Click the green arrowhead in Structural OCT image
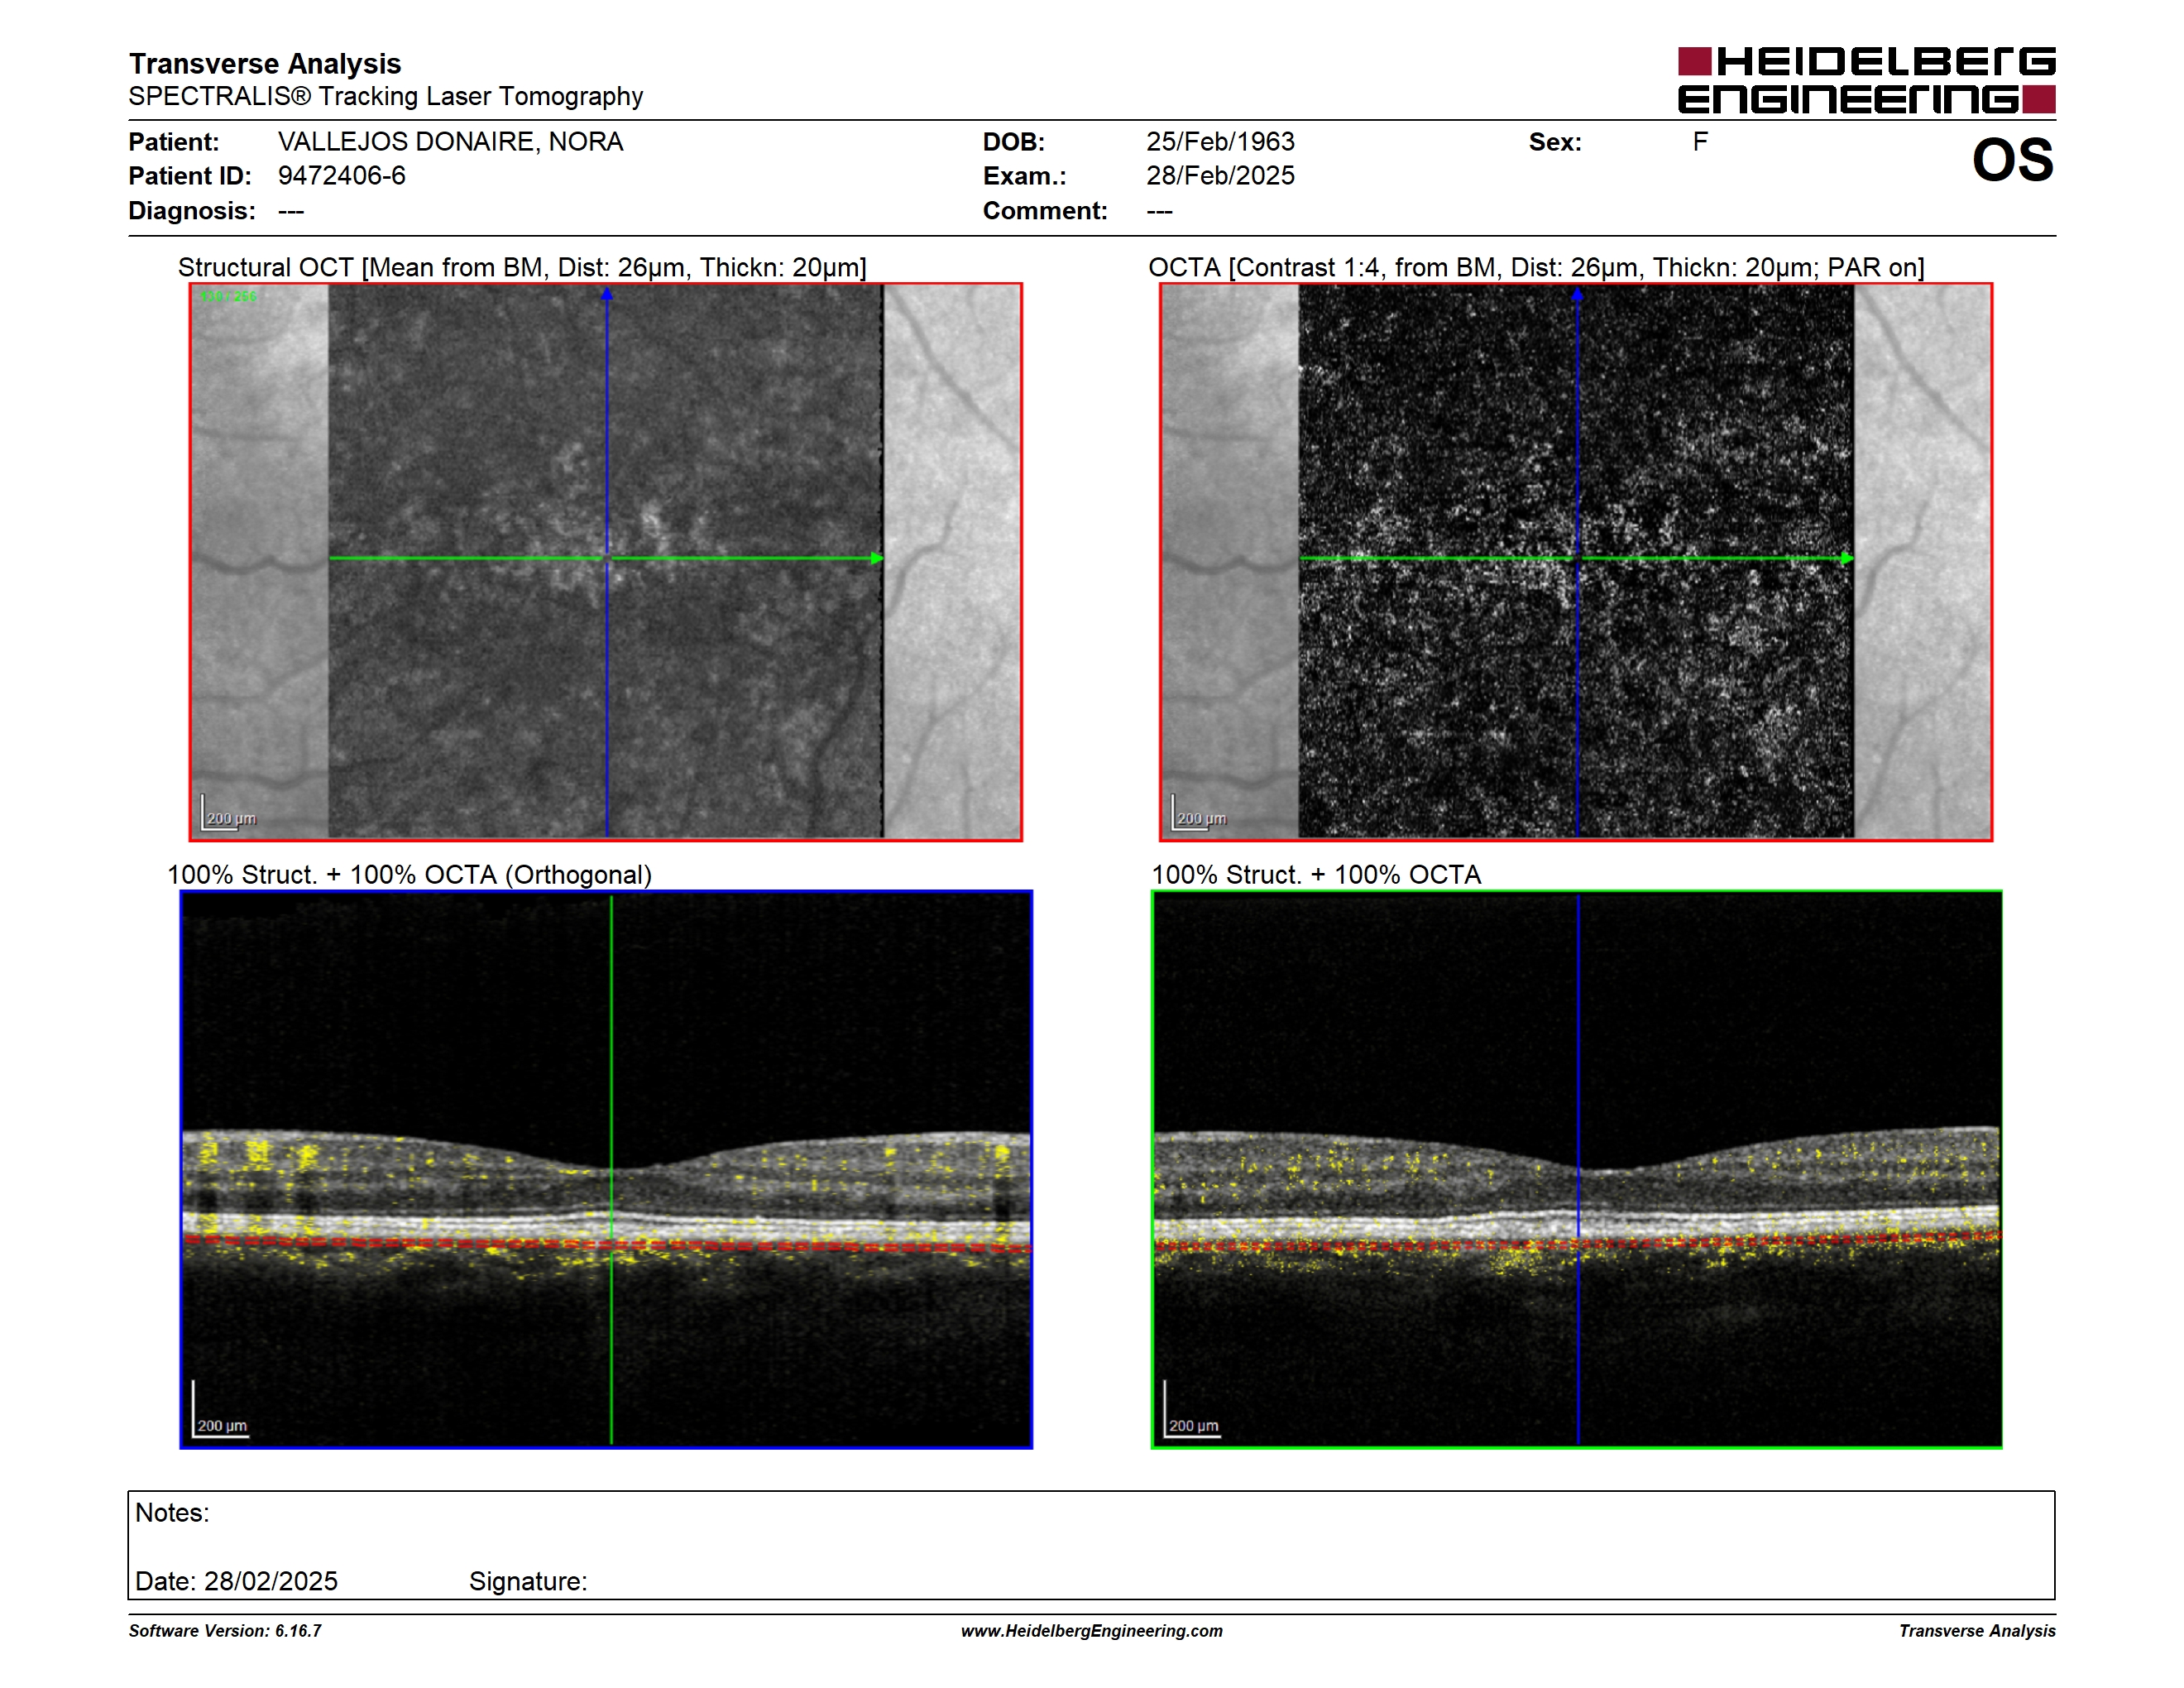 (877, 558)
